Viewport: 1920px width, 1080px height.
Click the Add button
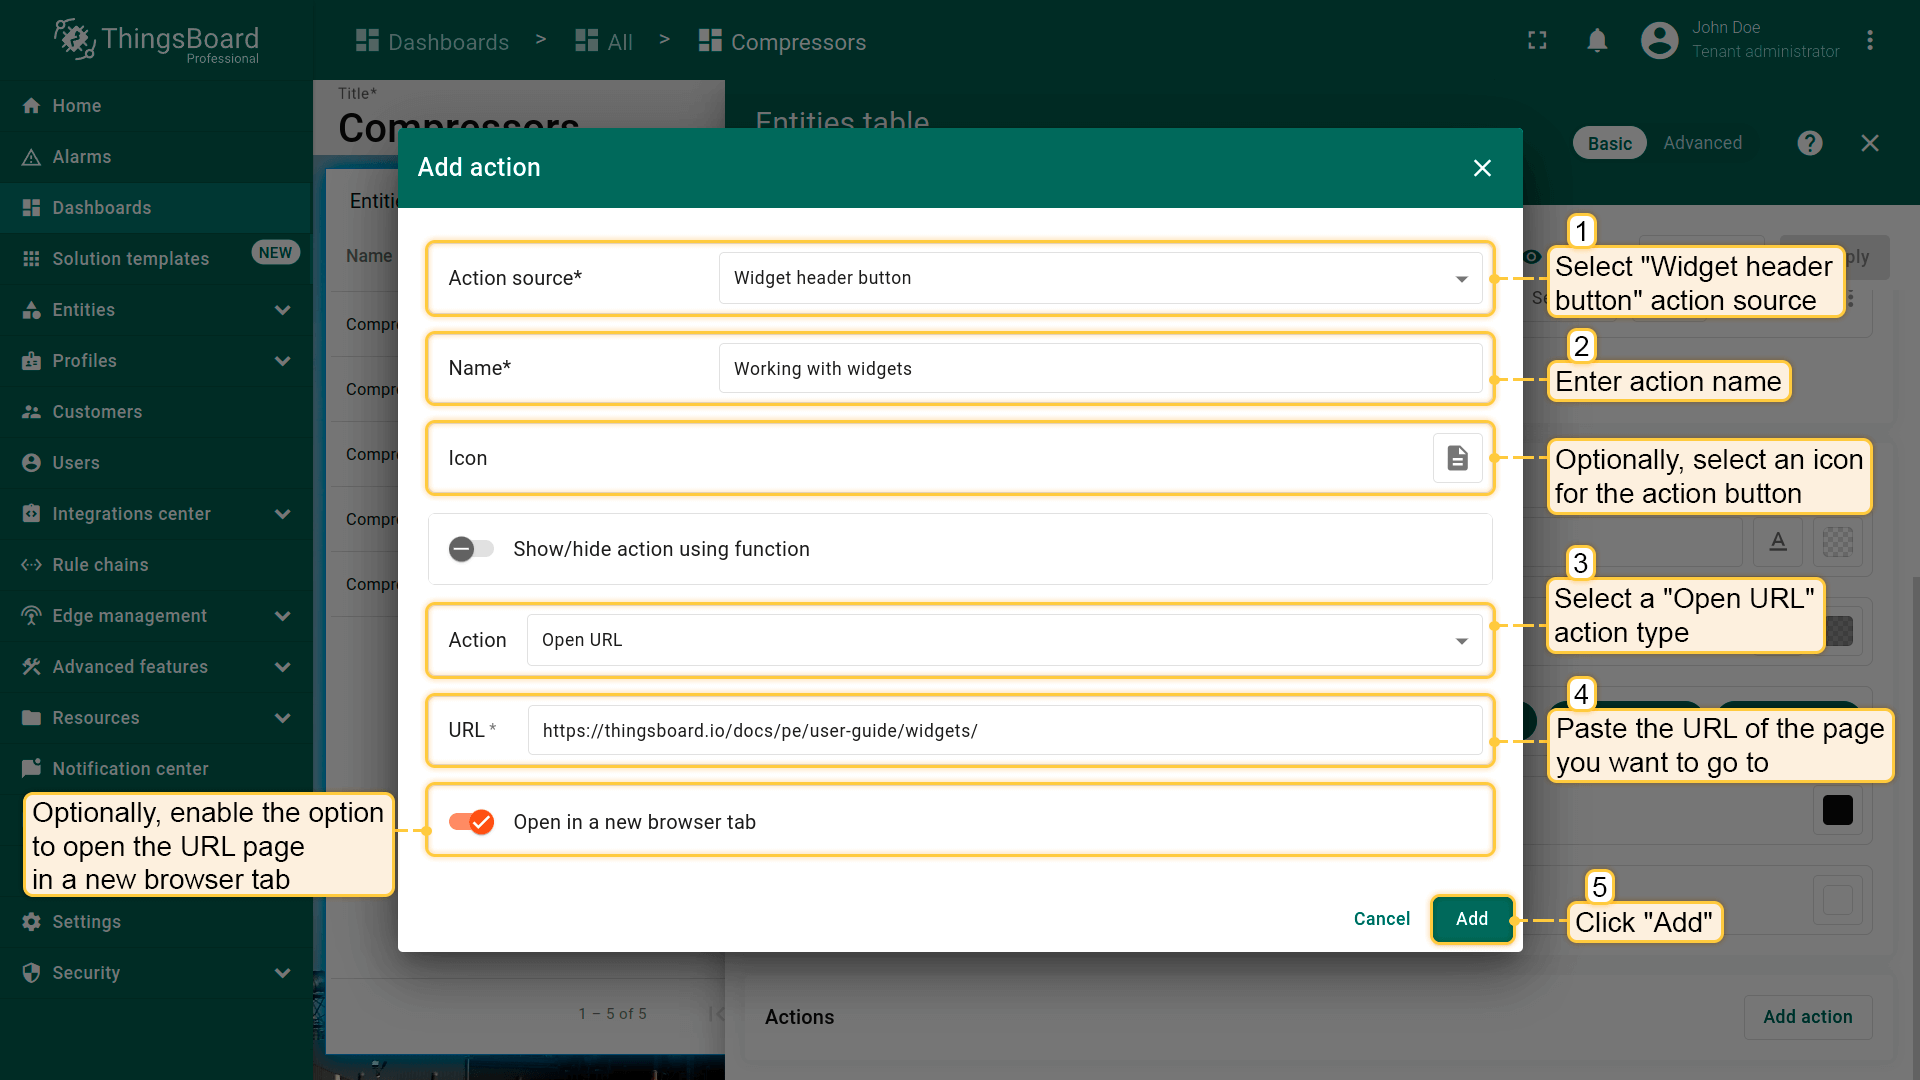coord(1471,919)
